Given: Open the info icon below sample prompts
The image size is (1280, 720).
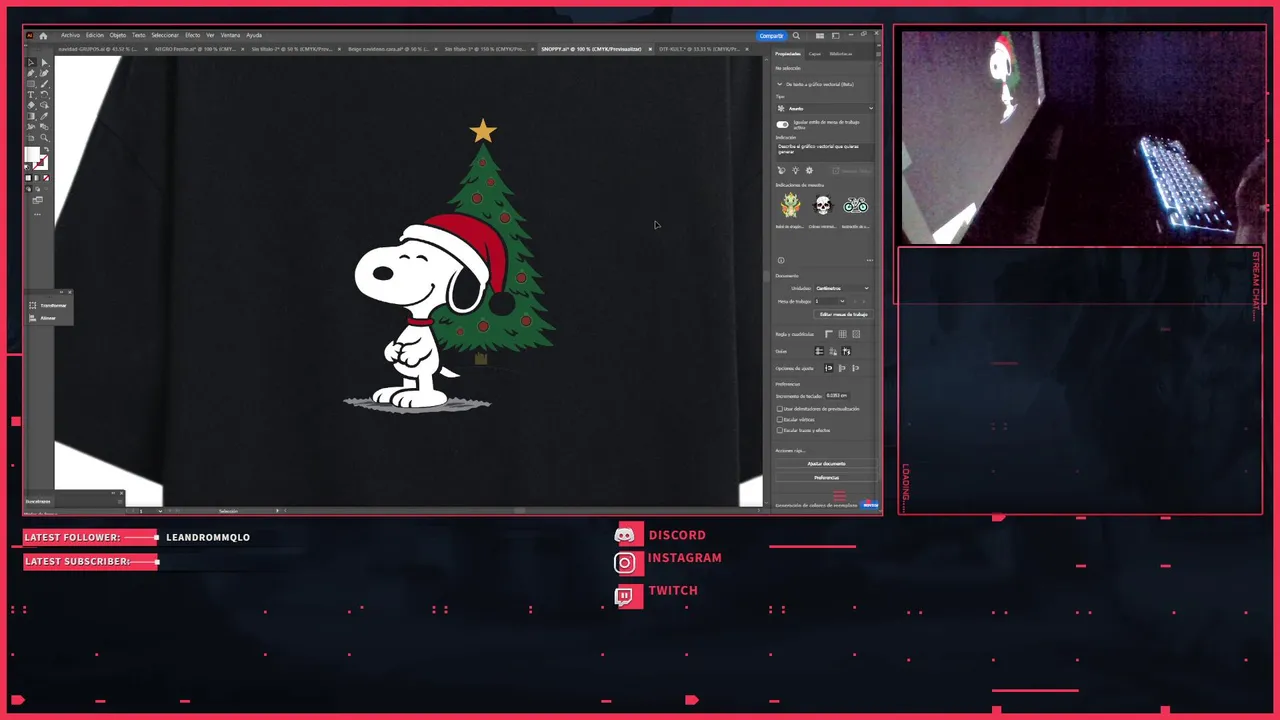Looking at the screenshot, I should click(x=781, y=260).
